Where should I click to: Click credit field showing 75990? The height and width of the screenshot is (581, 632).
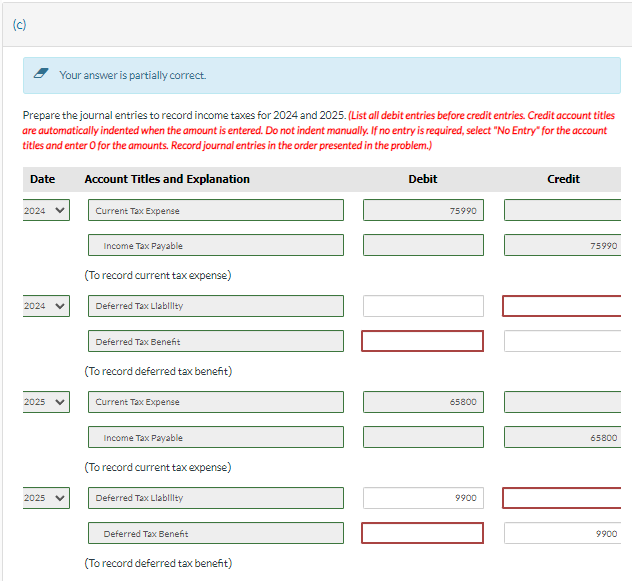tap(562, 245)
